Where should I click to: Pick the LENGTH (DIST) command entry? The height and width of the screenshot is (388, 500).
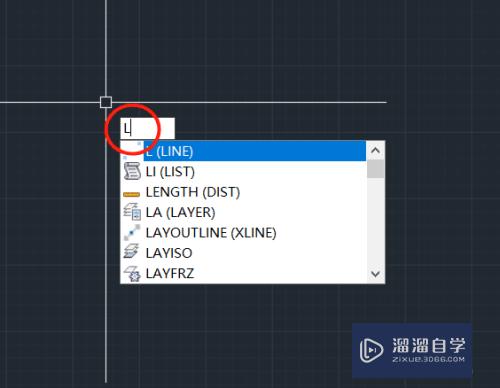tap(243, 192)
